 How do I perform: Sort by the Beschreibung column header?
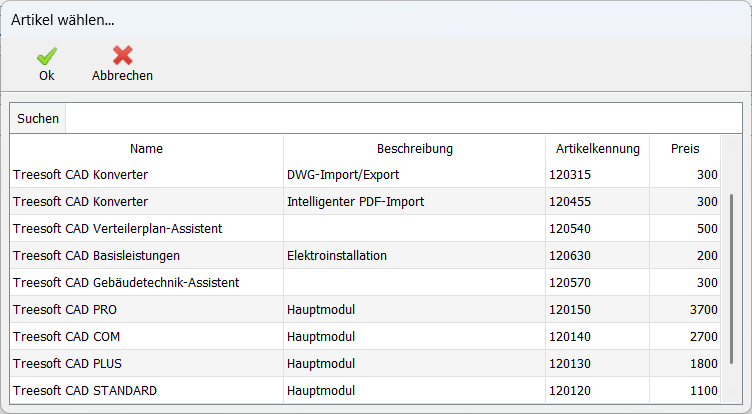tap(414, 149)
